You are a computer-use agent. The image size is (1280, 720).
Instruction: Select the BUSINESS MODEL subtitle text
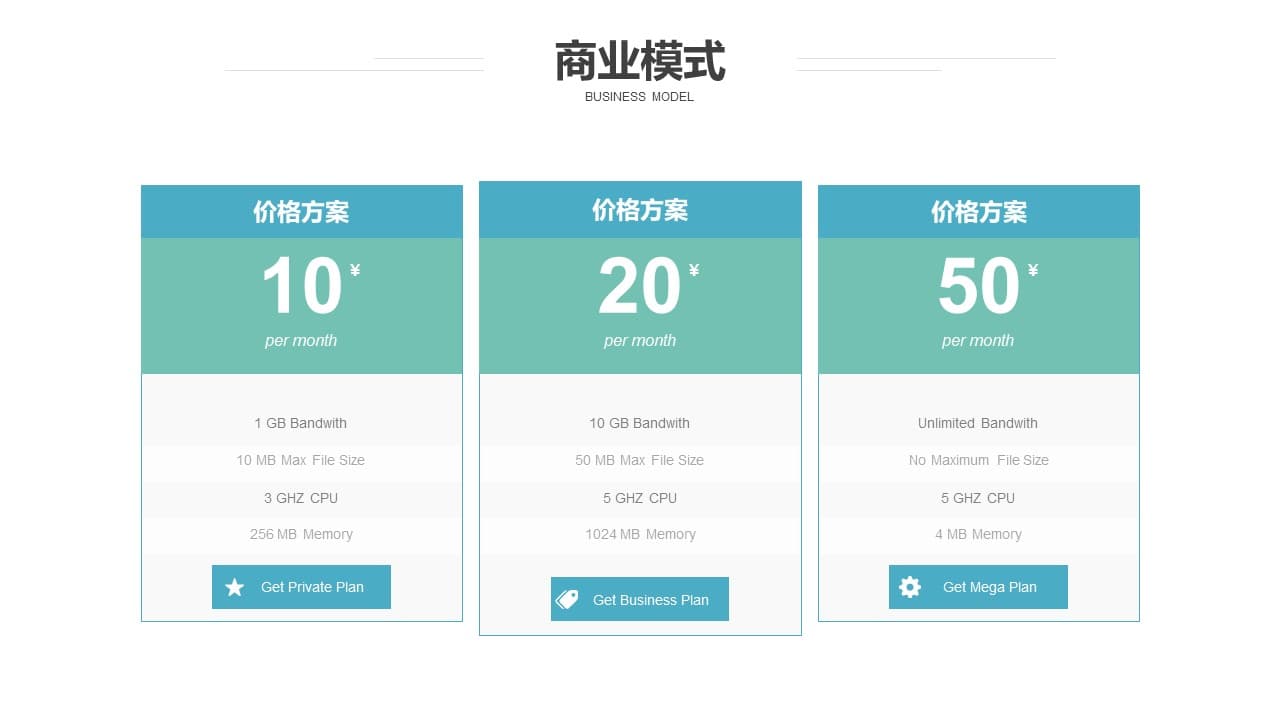pyautogui.click(x=639, y=97)
